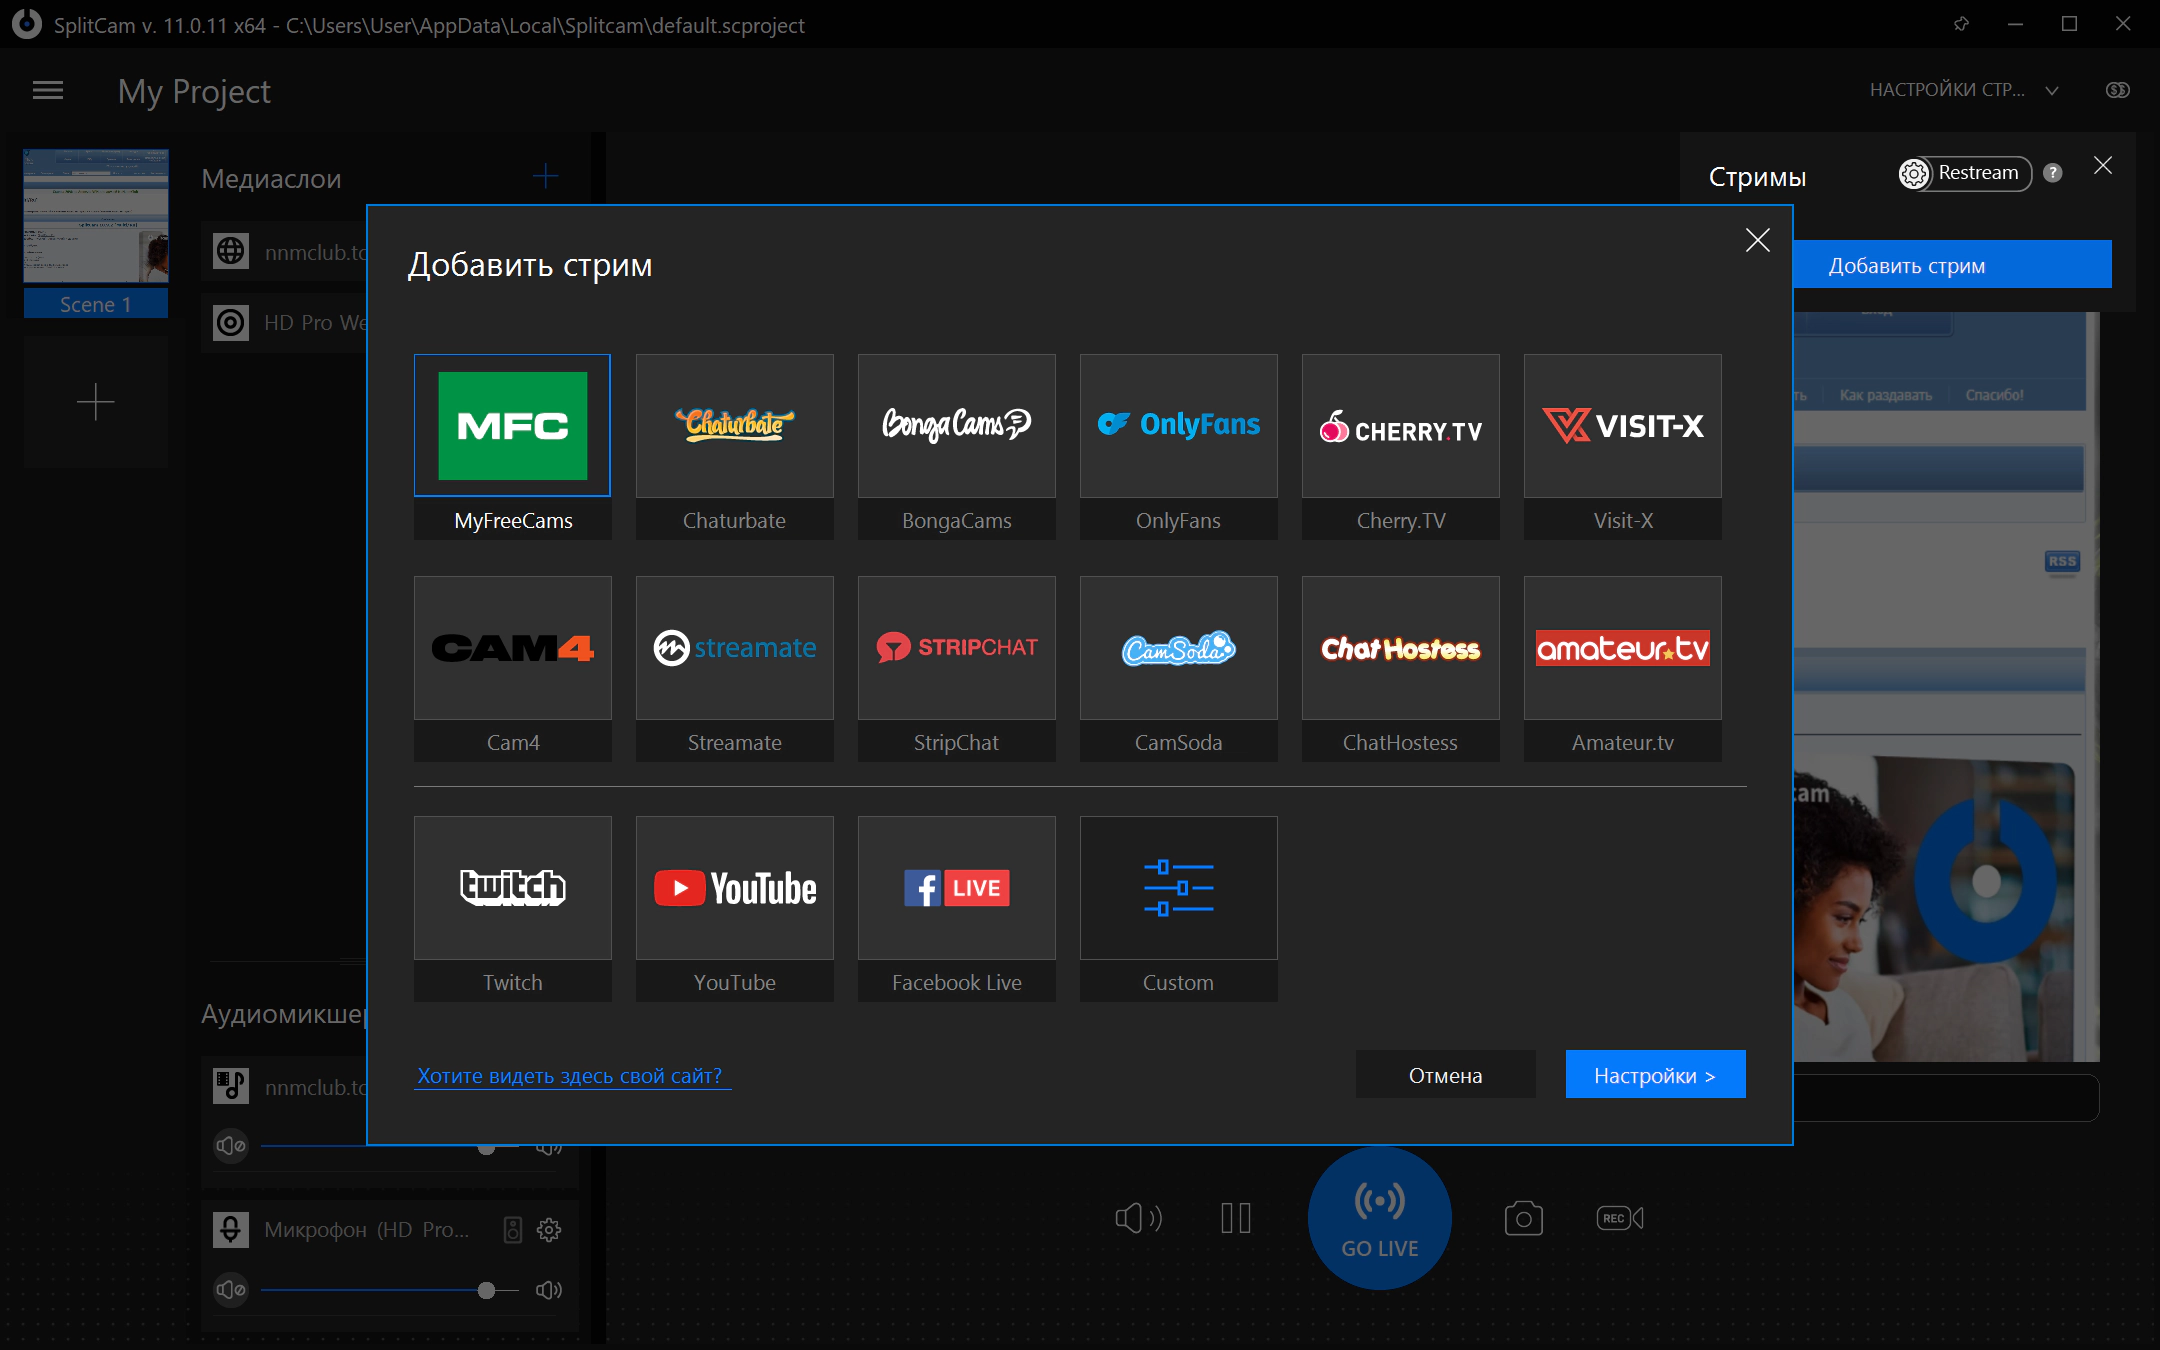Start recording with the REC icon
Image resolution: width=2160 pixels, height=1350 pixels.
pyautogui.click(x=1620, y=1218)
